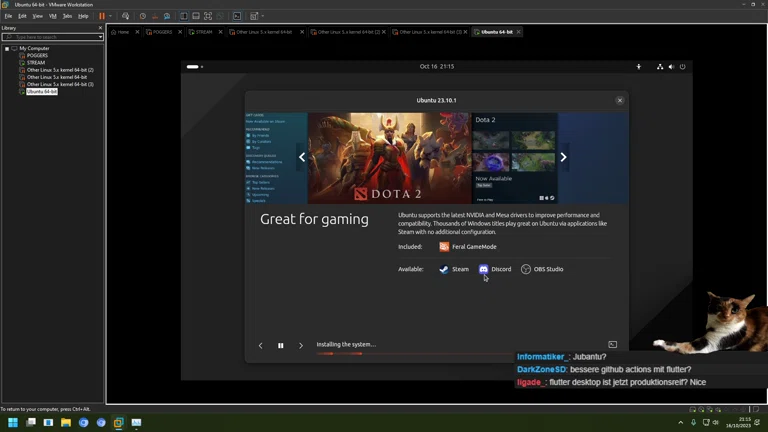The height and width of the screenshot is (432, 768).
Task: Click the volume icon in Ubuntu top bar
Action: pyautogui.click(x=671, y=67)
